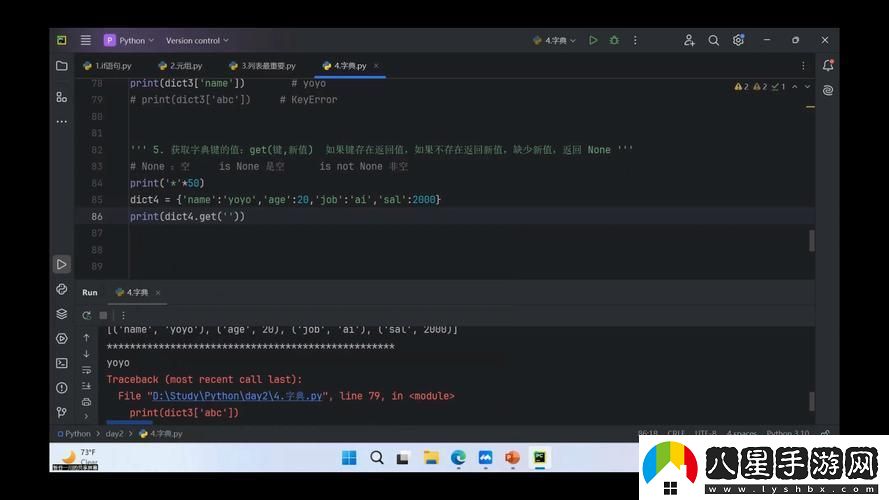This screenshot has width=889, height=500.
Task: Click the editor vertical scrollbar thumb
Action: pos(811,240)
